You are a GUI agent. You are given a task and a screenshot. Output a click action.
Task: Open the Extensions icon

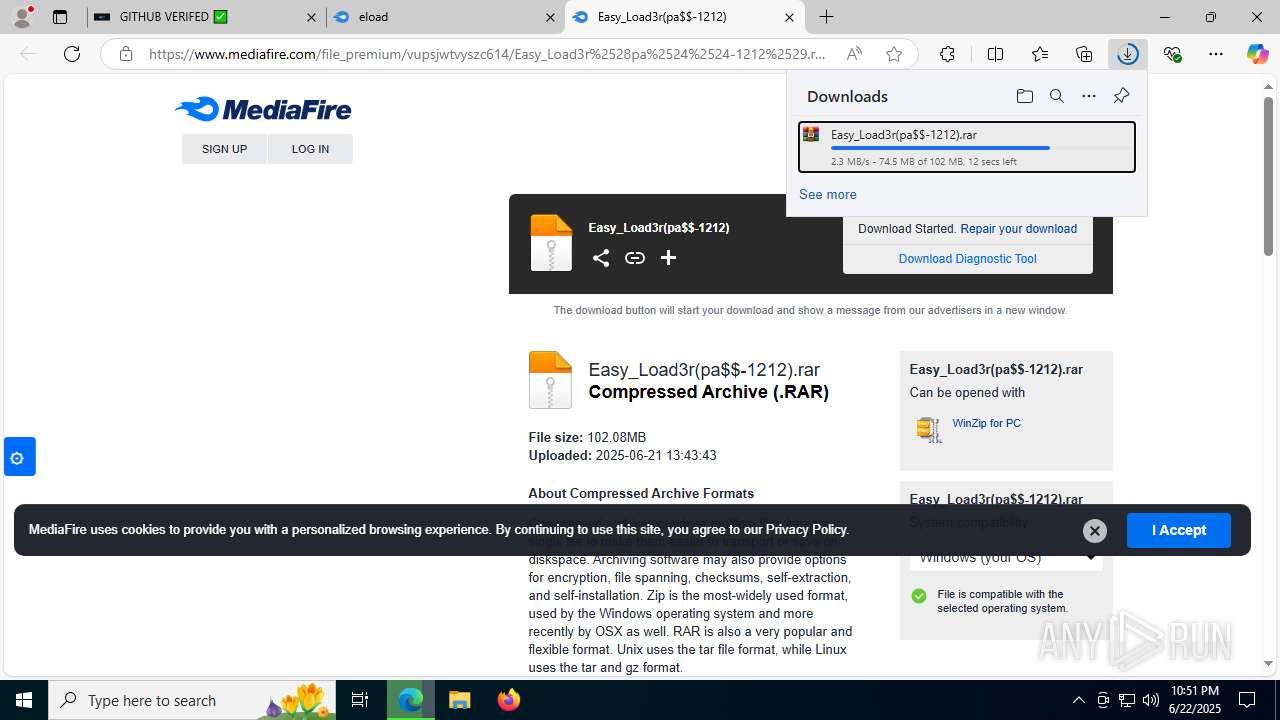coord(947,54)
